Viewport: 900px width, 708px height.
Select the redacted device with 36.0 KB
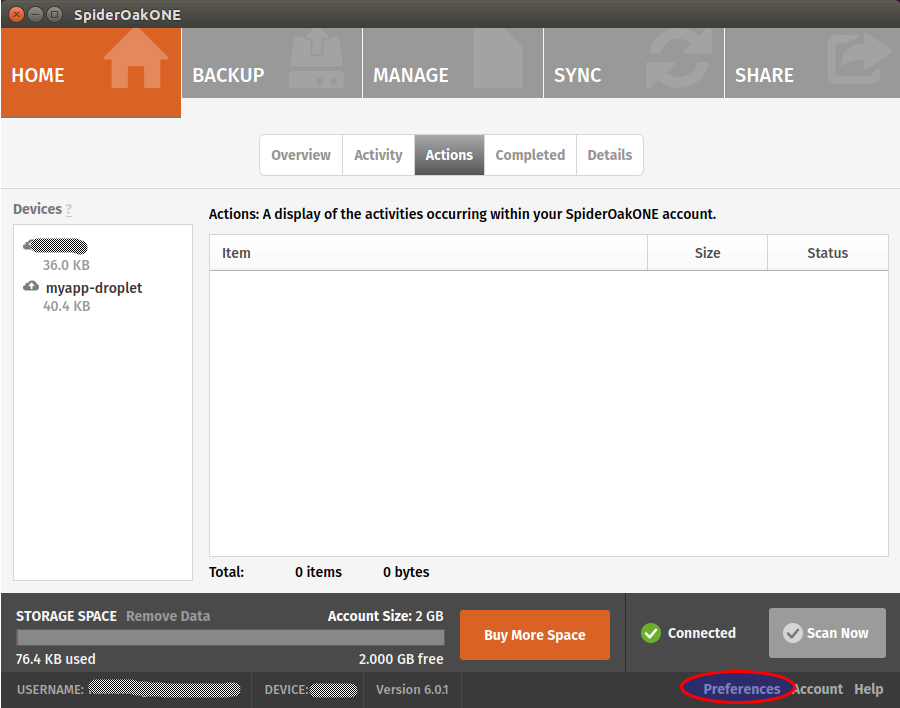click(55, 246)
